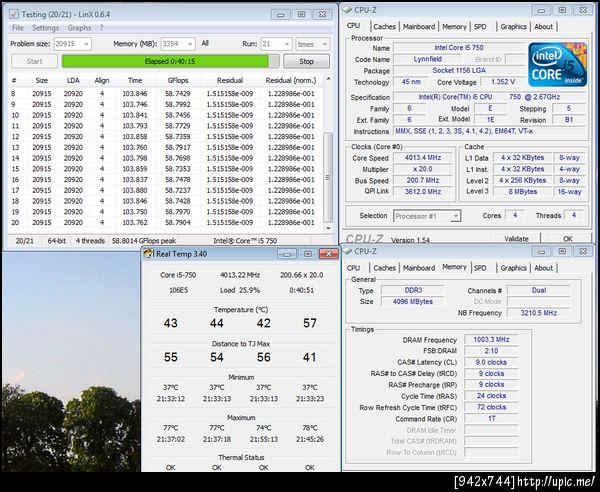
Task: Open the Memory tab in upper CPU-Z
Action: coord(454,27)
